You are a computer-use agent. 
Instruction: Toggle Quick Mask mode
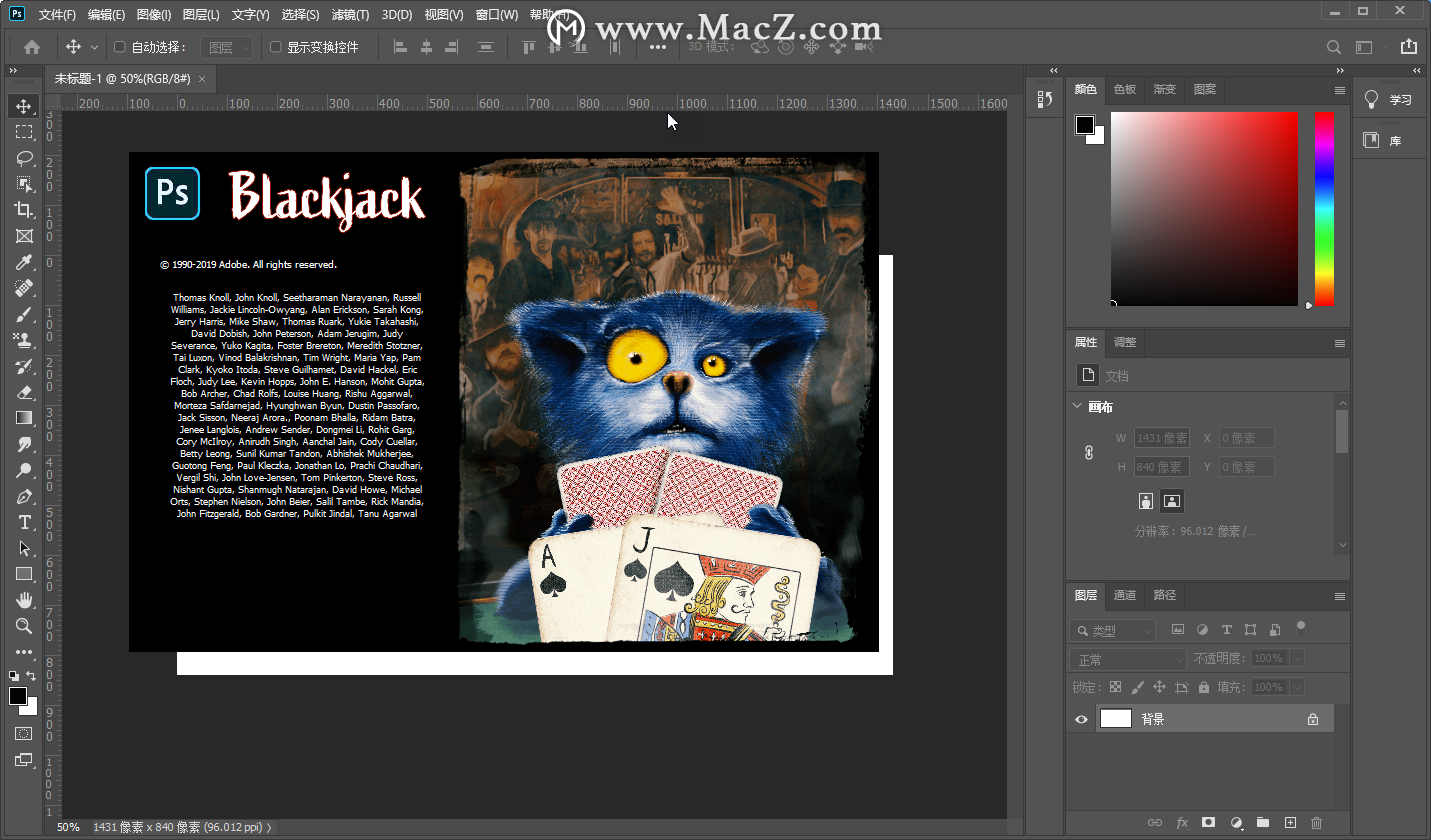click(24, 733)
